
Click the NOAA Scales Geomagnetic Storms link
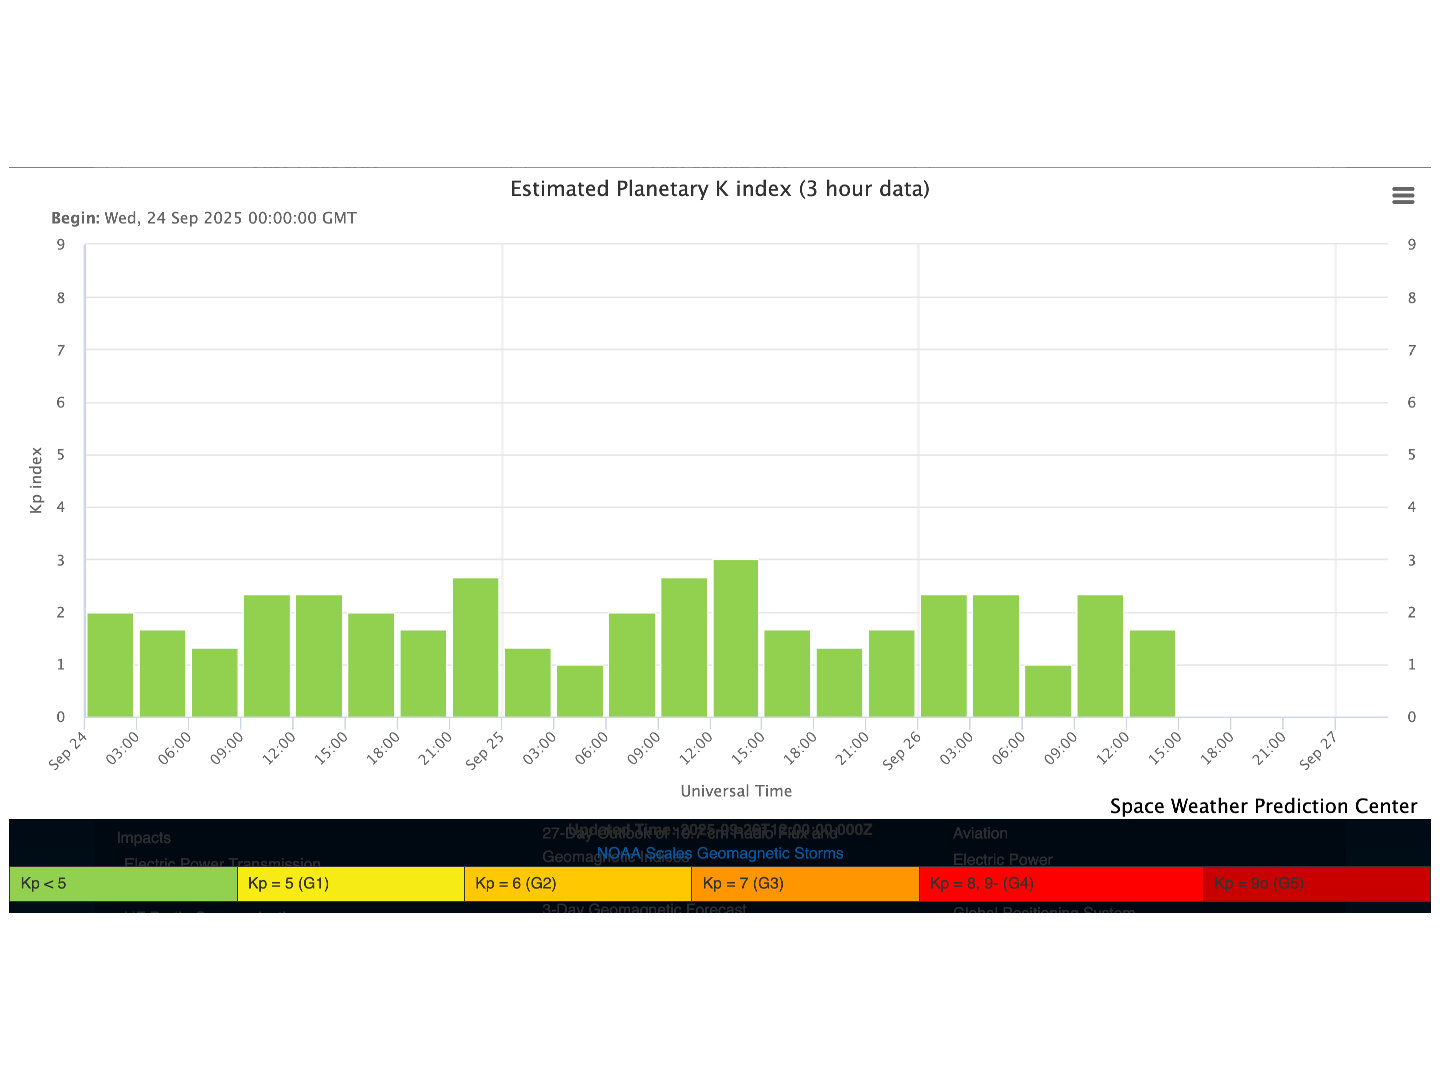(719, 853)
